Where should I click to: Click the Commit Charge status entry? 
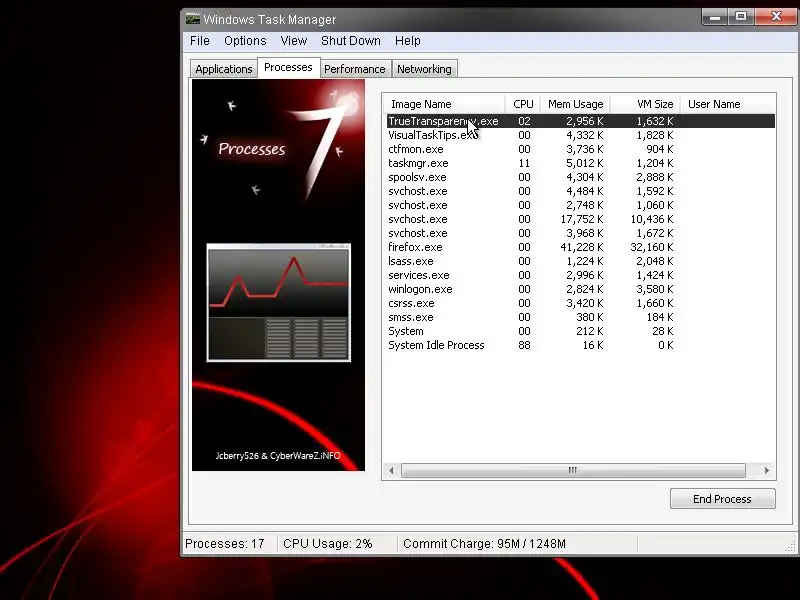[484, 544]
